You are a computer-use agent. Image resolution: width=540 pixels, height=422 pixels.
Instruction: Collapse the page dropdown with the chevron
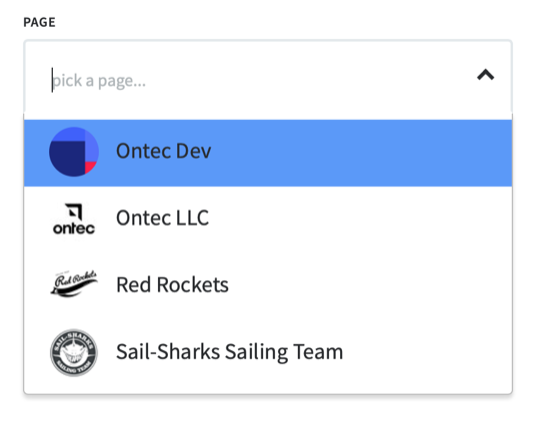coord(486,75)
